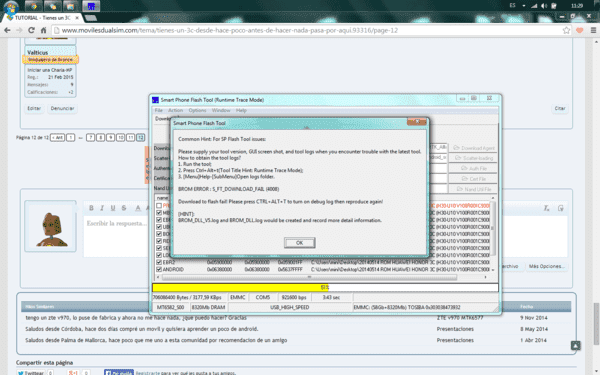Viewport: 600px width, 375px height.
Task: Click the Bold icon in reply editor
Action: (x=91, y=208)
